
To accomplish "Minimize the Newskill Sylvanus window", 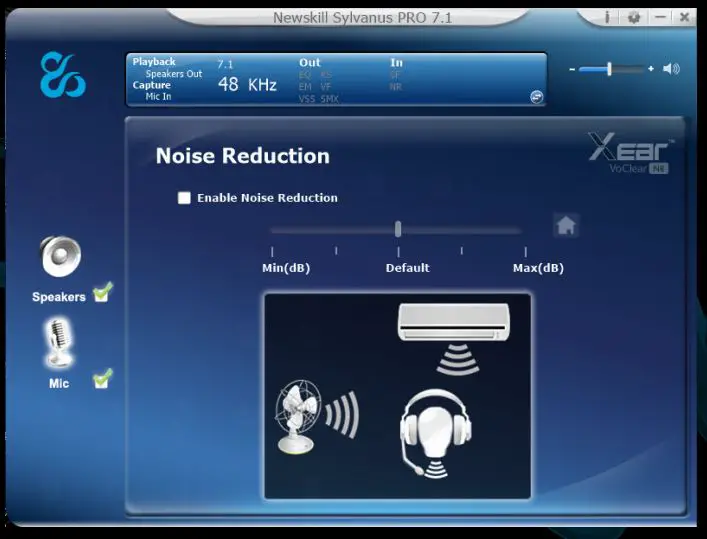I will tap(661, 17).
